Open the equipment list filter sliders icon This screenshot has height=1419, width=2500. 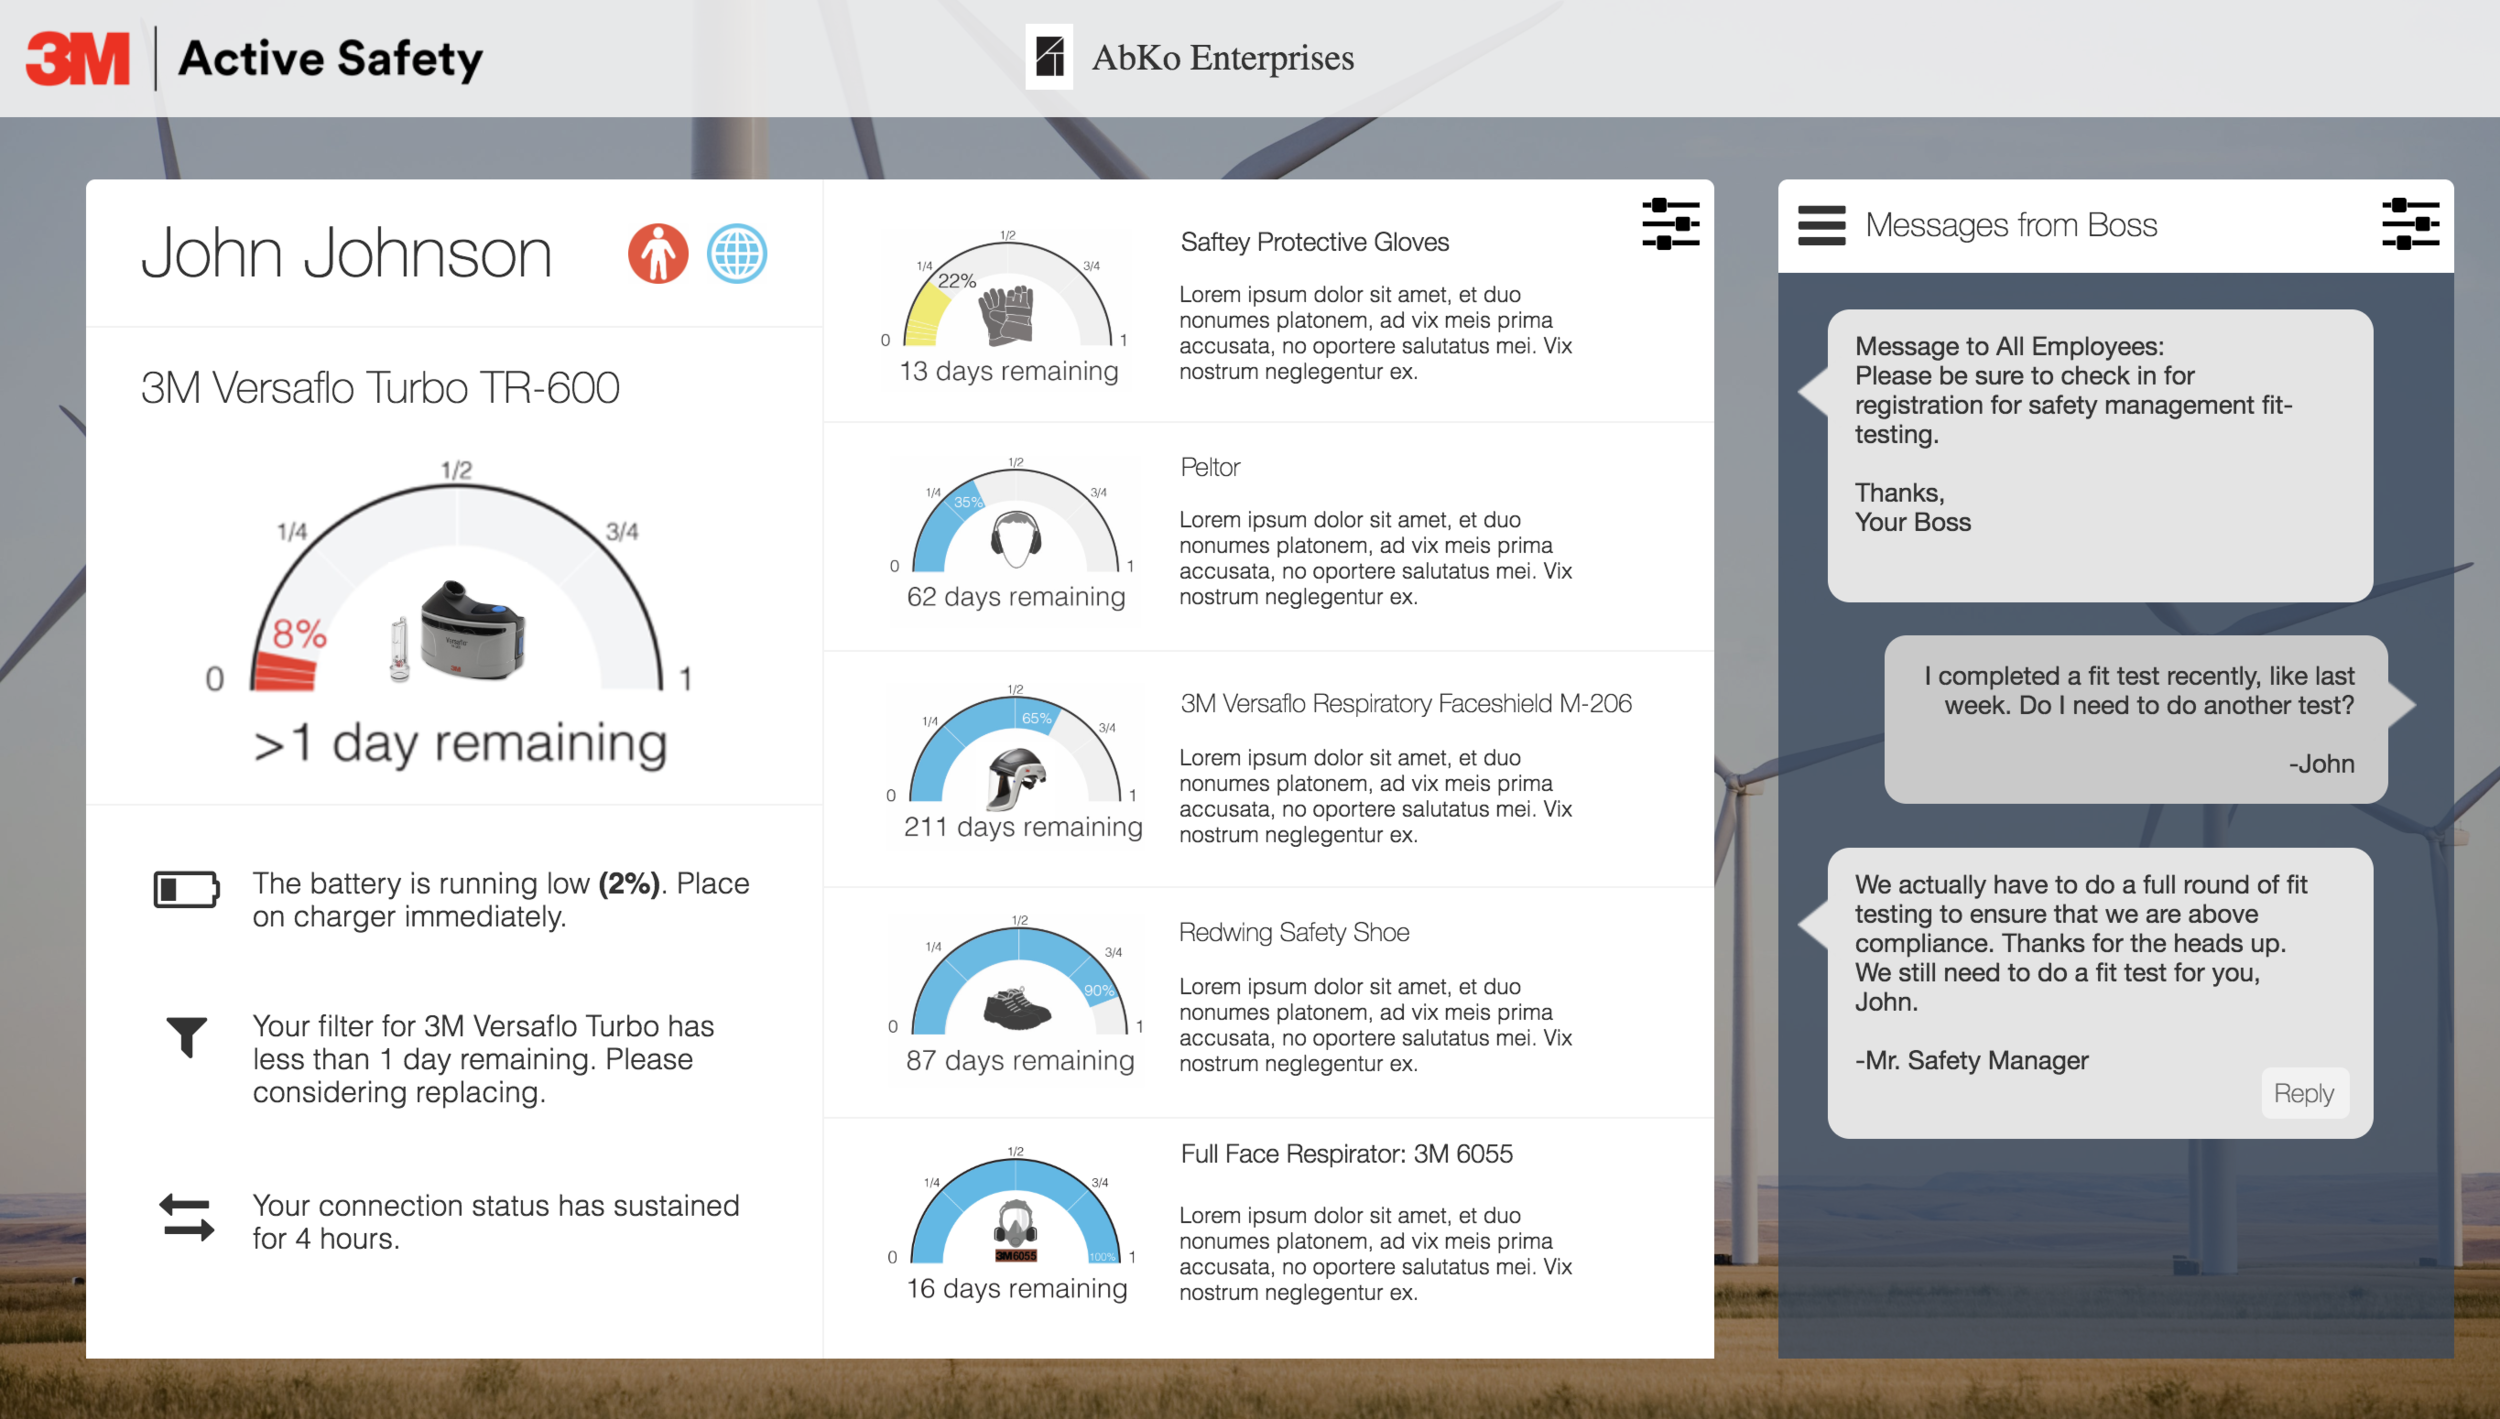click(x=1670, y=224)
